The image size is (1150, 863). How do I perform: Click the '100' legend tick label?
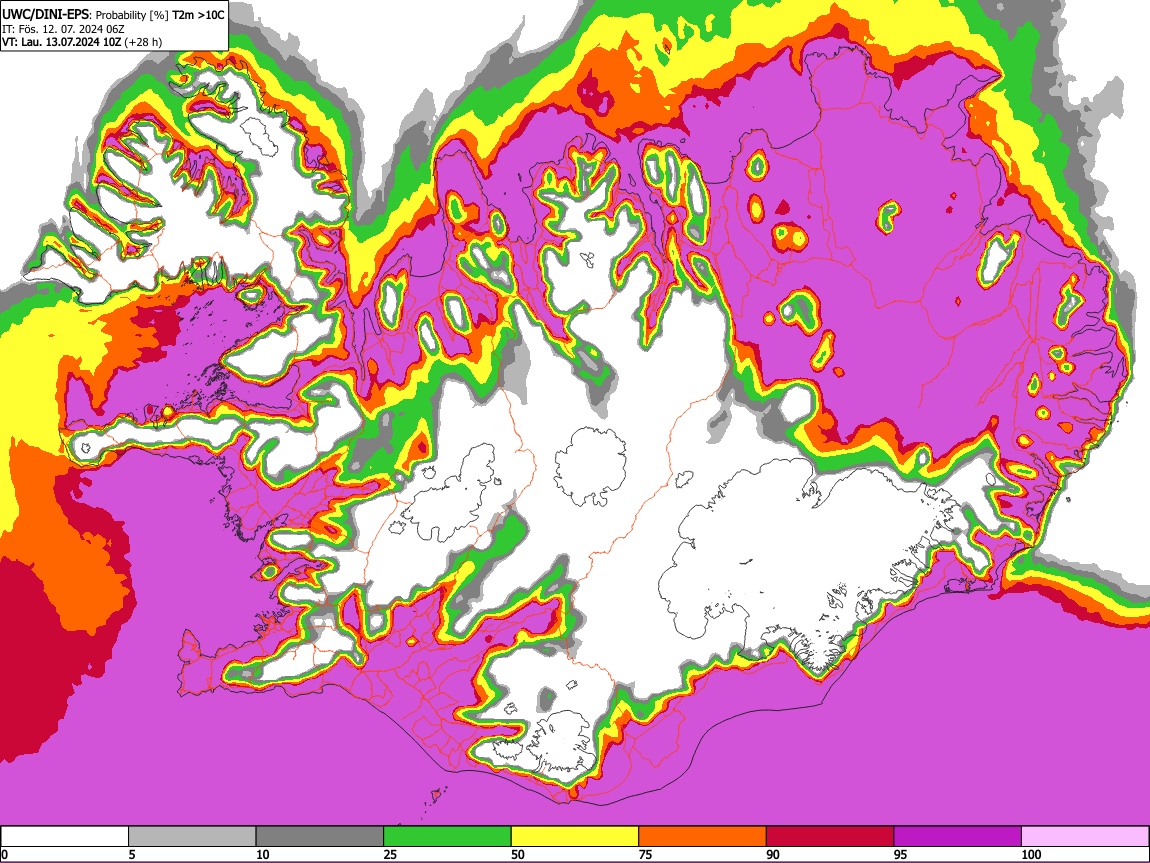[1031, 854]
